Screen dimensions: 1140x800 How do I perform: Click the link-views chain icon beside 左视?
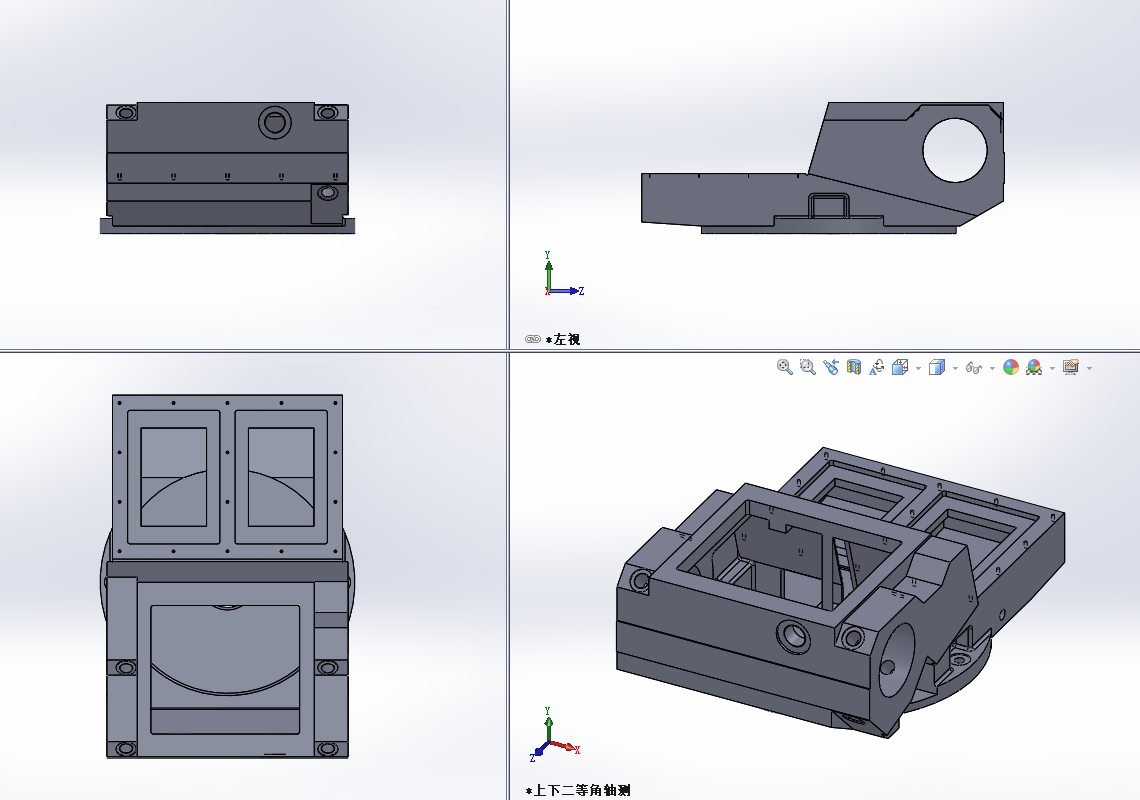click(x=533, y=339)
